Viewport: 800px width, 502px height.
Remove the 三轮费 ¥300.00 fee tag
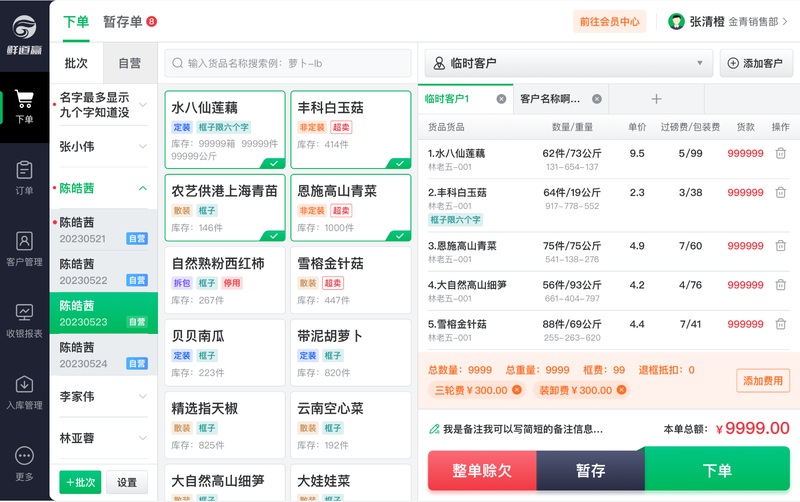tap(517, 390)
